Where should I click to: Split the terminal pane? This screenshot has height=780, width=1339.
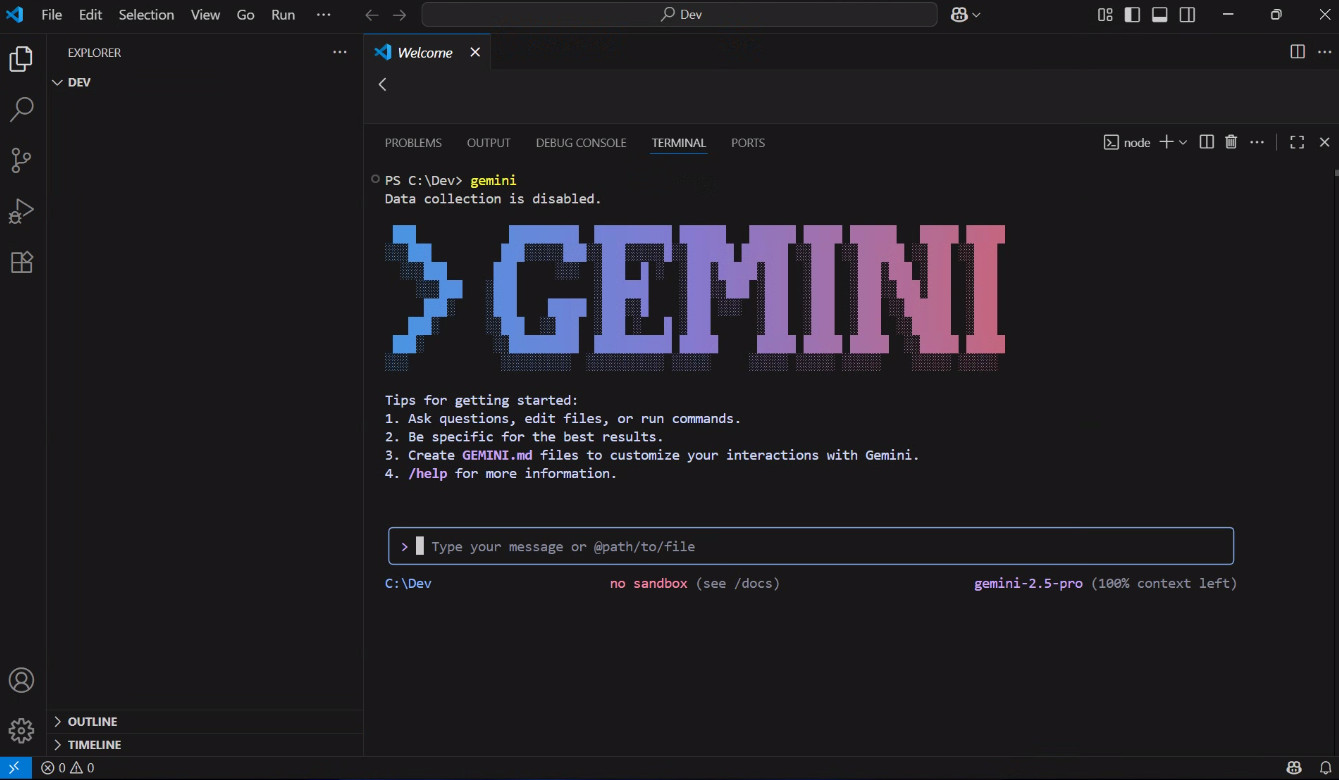[1206, 142]
